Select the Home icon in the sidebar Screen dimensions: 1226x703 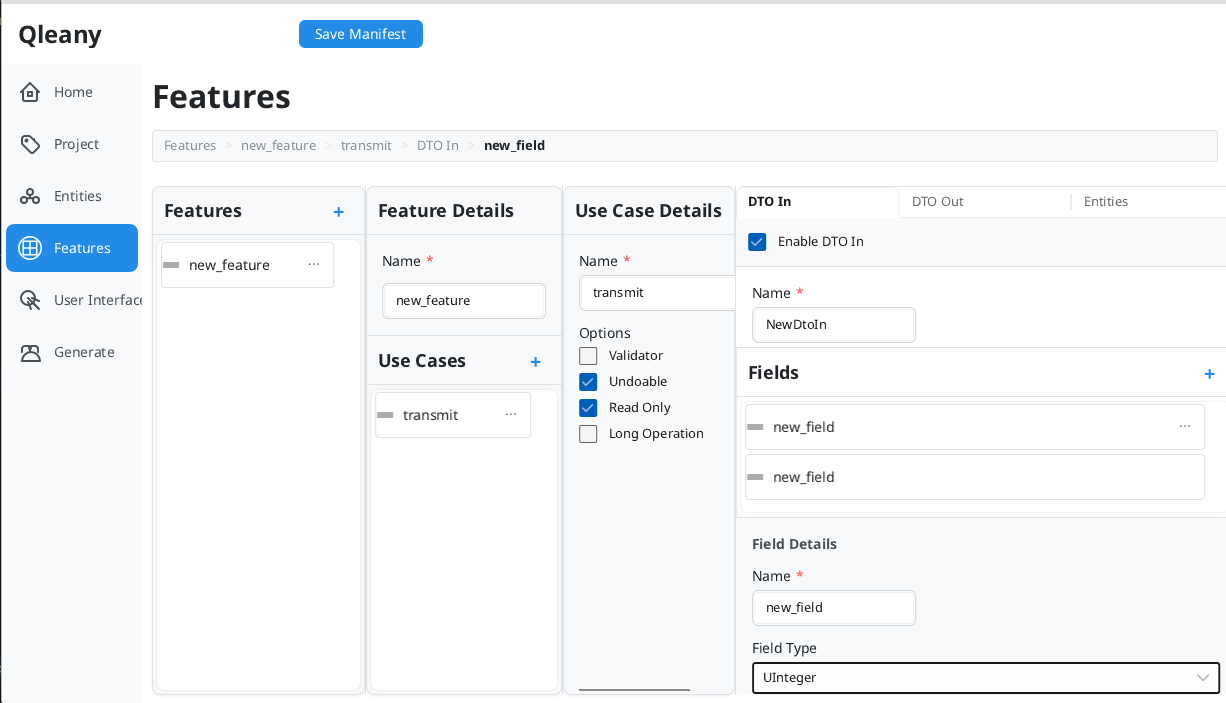pyautogui.click(x=30, y=91)
